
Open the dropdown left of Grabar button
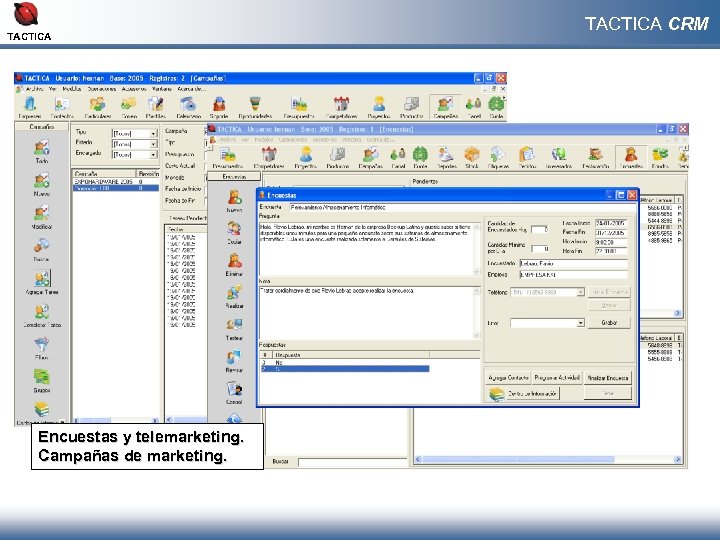click(x=580, y=323)
